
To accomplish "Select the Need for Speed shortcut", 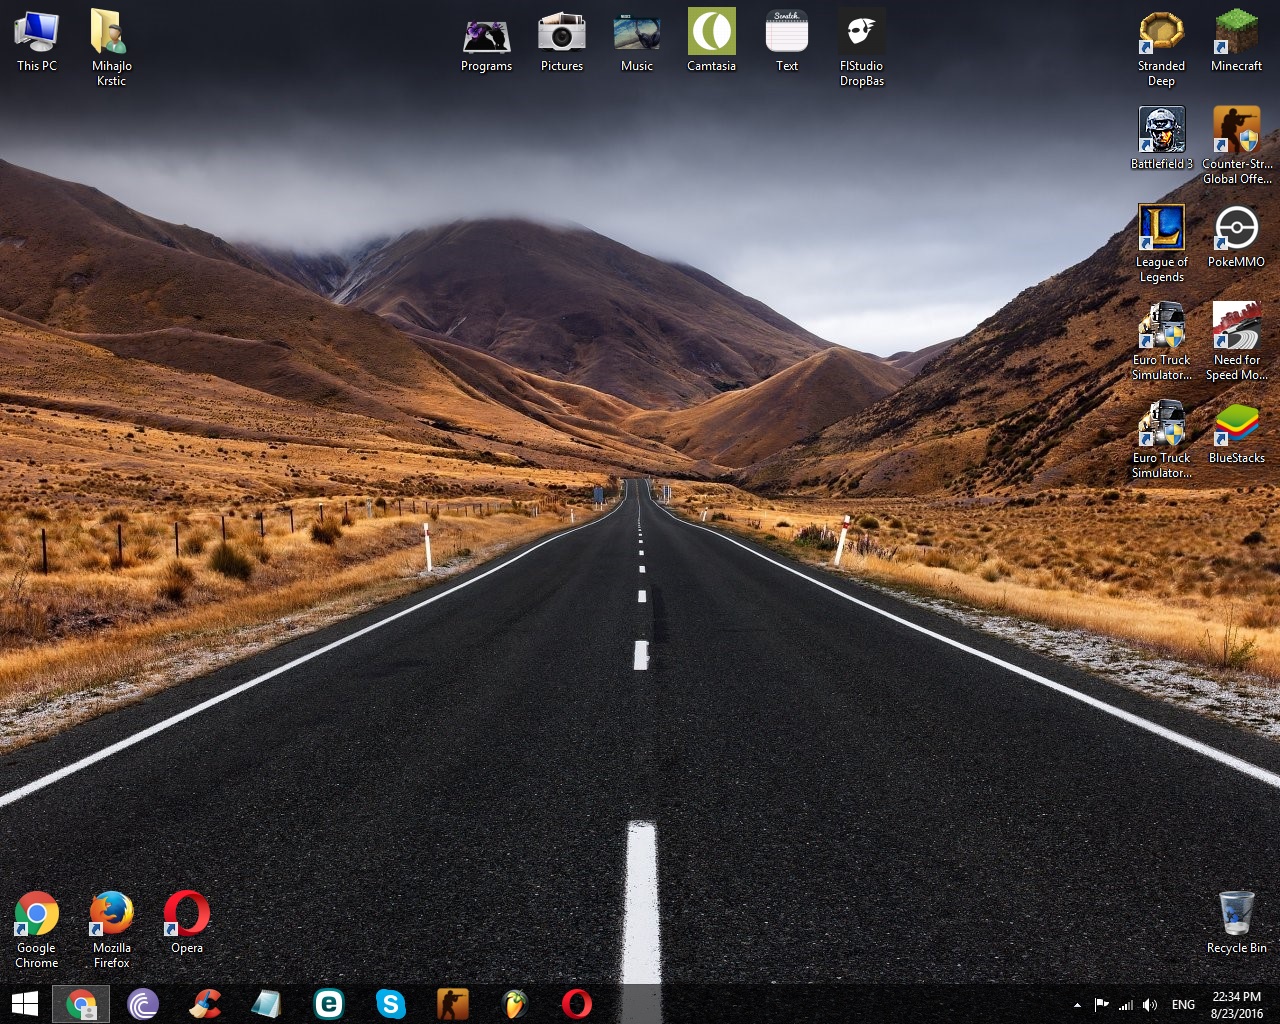I will pyautogui.click(x=1237, y=341).
